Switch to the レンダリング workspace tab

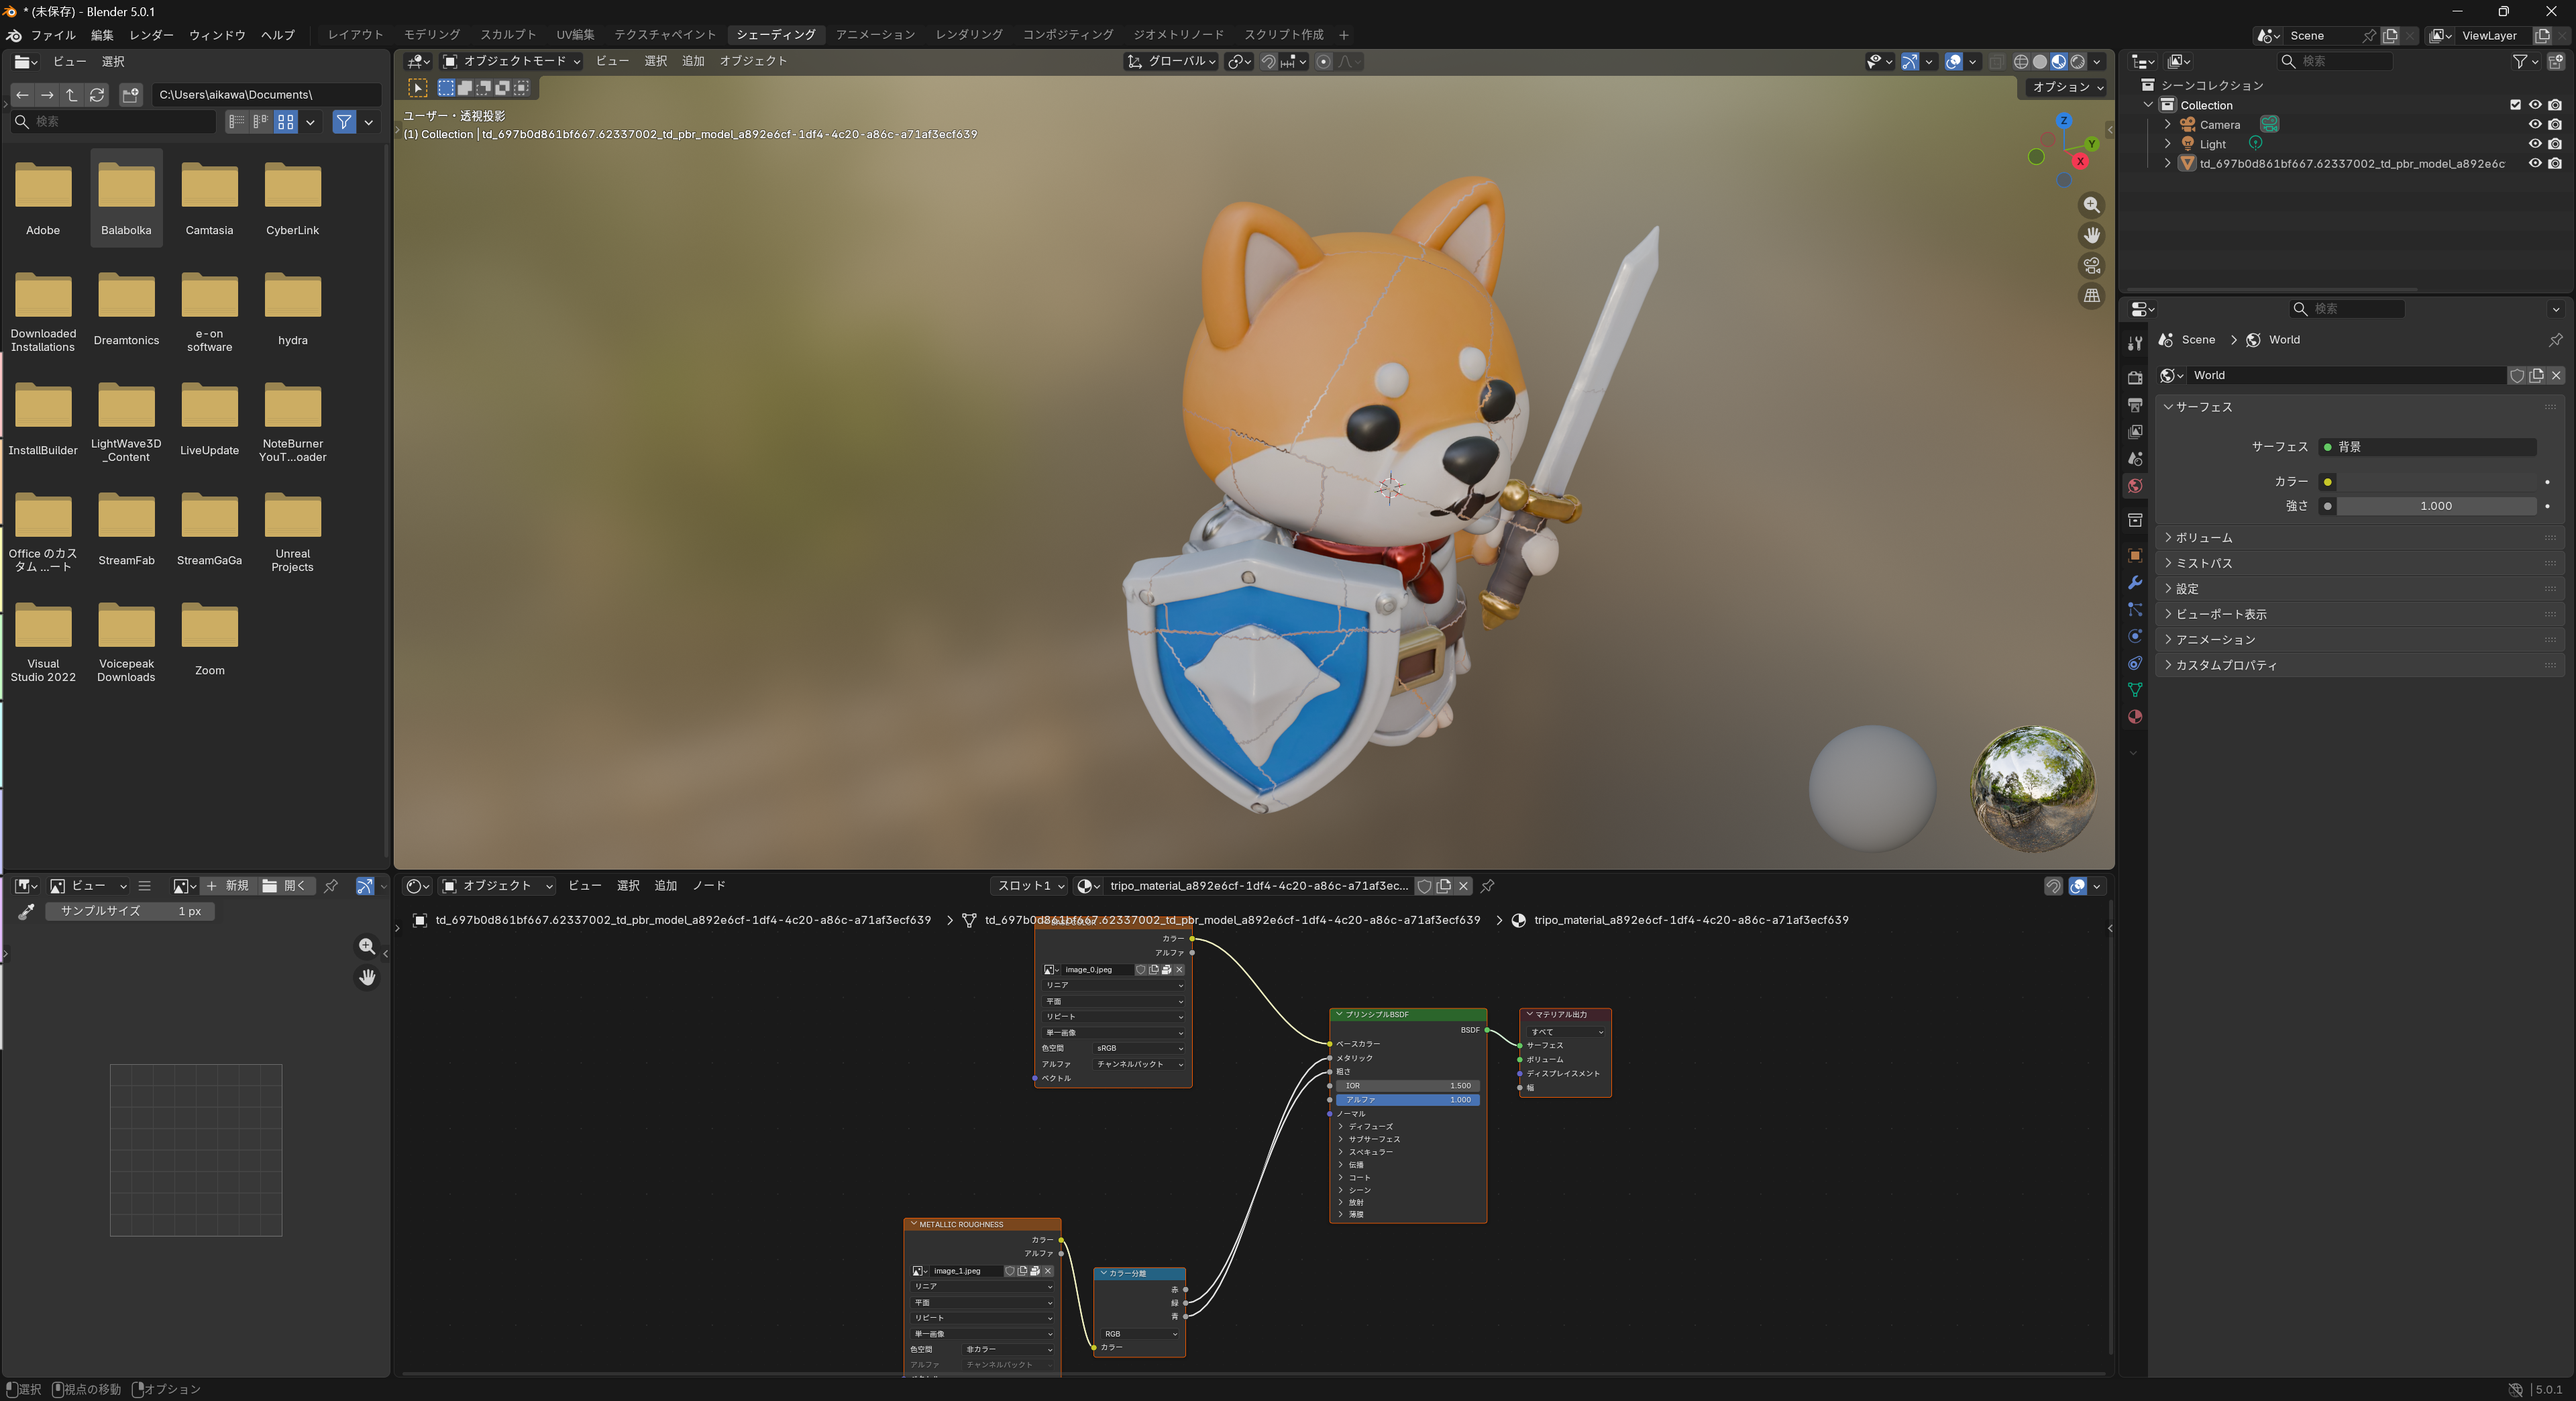968,34
